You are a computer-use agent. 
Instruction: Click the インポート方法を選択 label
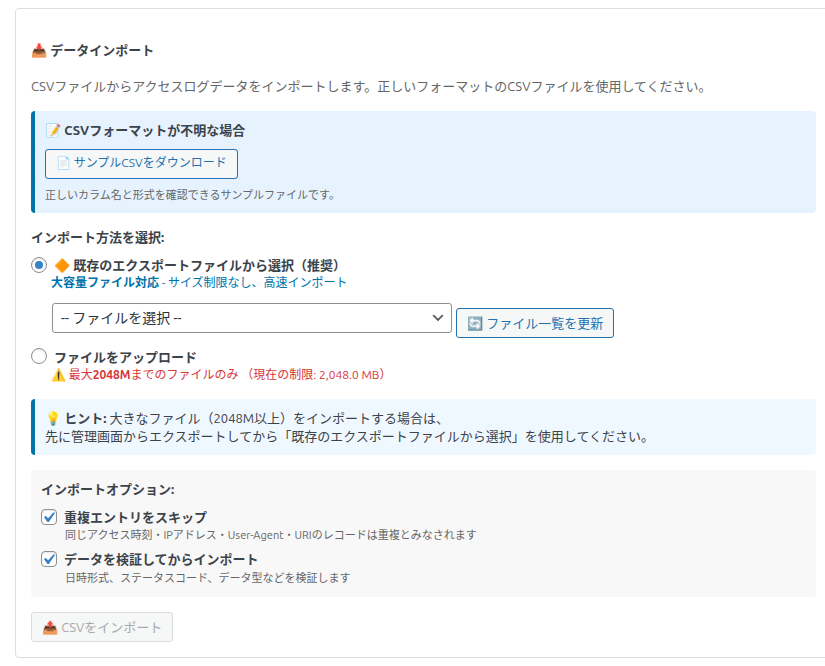click(x=98, y=238)
